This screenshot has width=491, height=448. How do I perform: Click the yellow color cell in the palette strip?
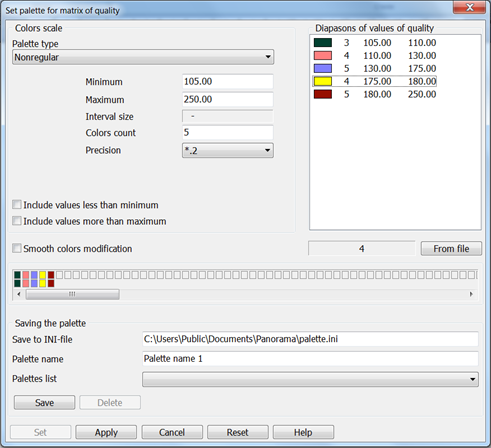pyautogui.click(x=42, y=275)
